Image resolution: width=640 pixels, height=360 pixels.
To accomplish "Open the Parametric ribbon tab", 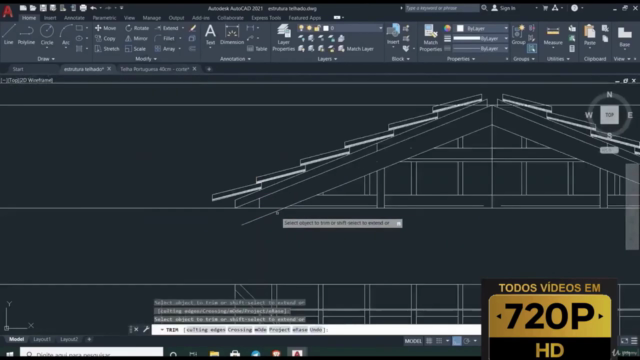I will click(104, 18).
